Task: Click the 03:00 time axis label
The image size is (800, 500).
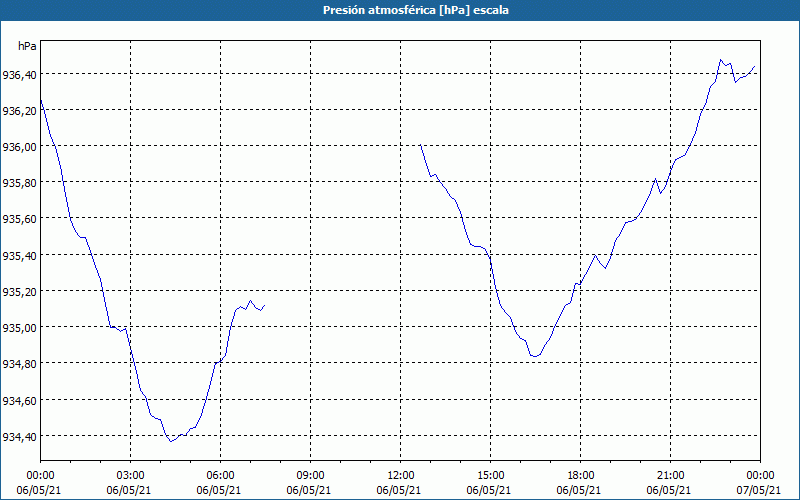Action: click(x=131, y=476)
